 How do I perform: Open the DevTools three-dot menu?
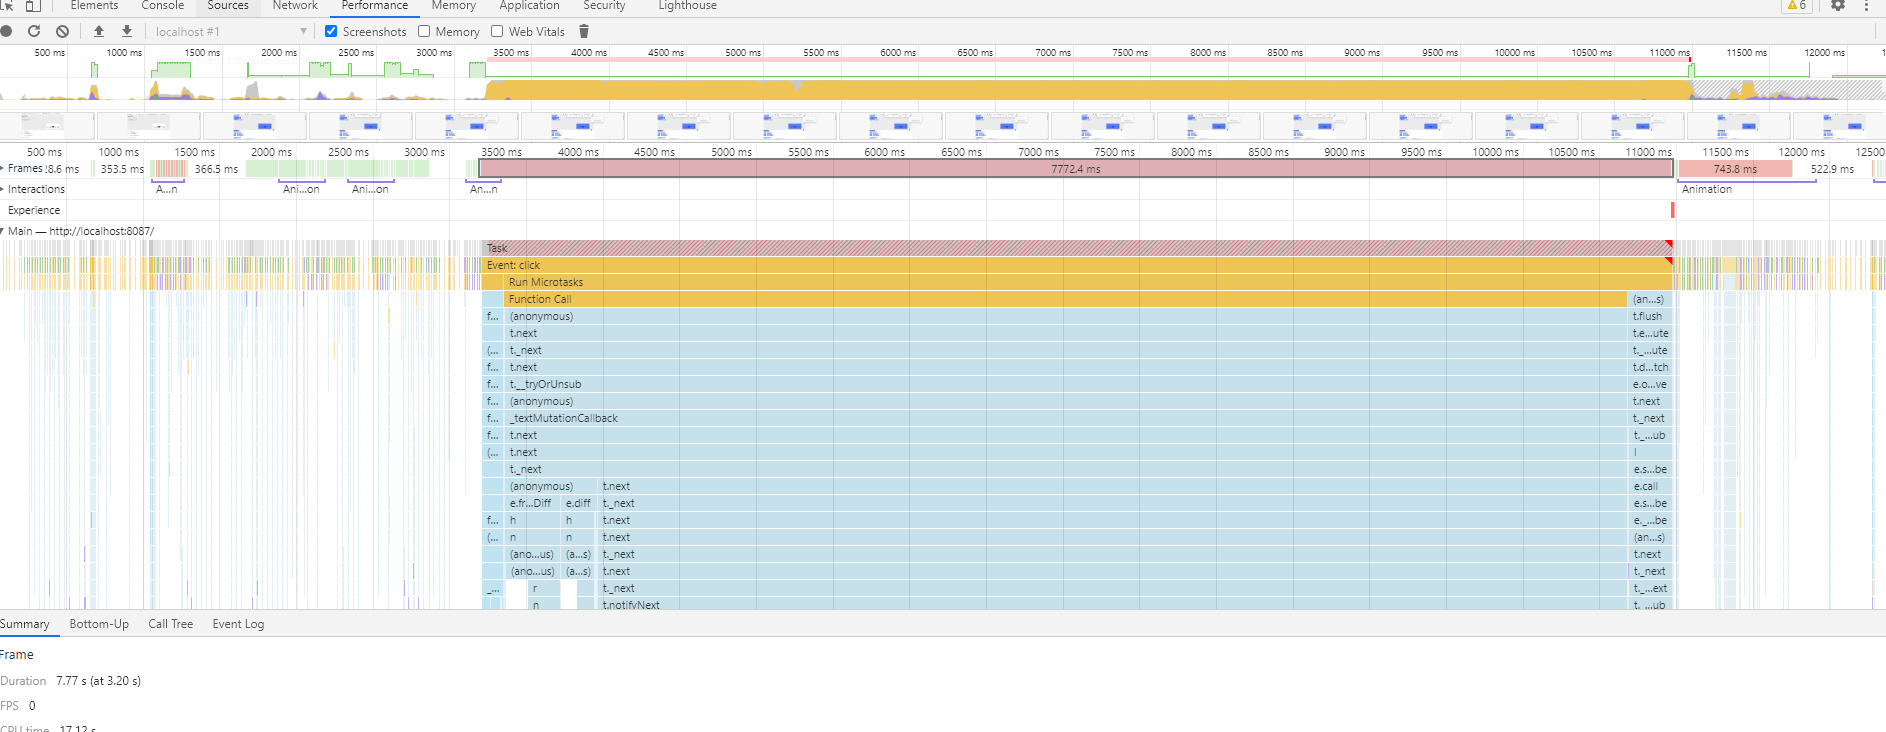coord(1866,5)
